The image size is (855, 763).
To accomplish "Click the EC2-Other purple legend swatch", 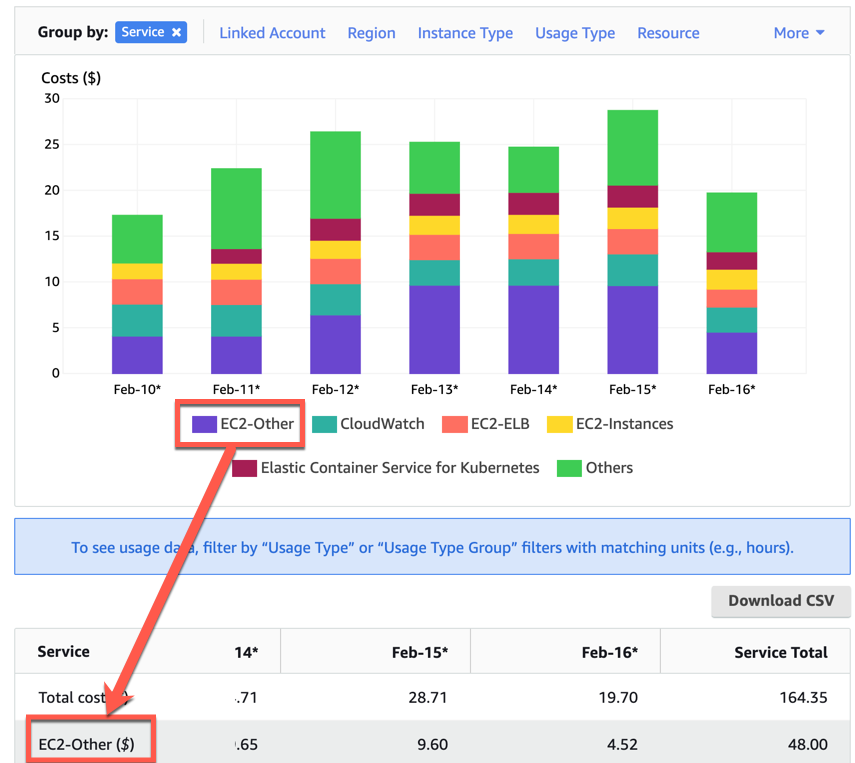I will click(x=204, y=424).
